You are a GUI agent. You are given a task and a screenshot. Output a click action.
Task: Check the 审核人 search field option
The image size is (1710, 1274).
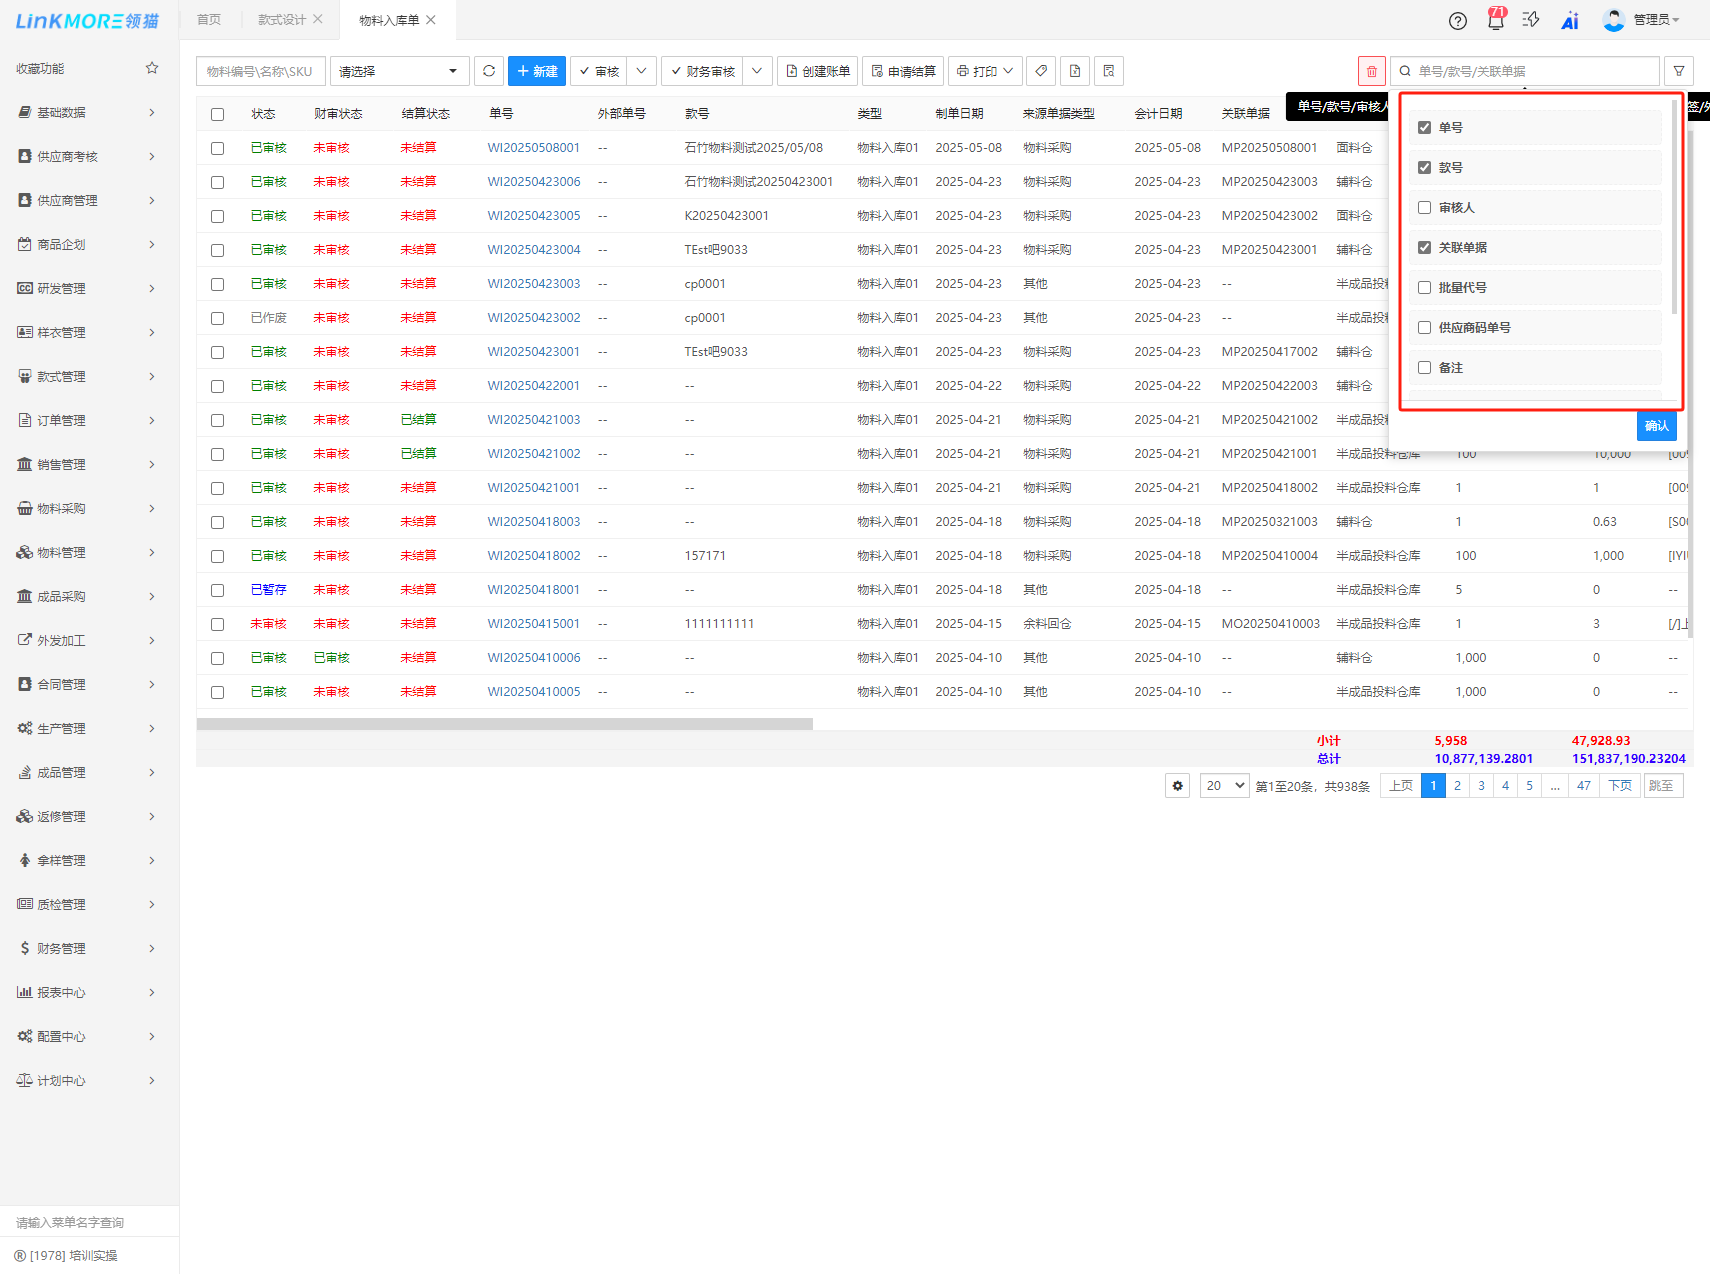[x=1425, y=207]
